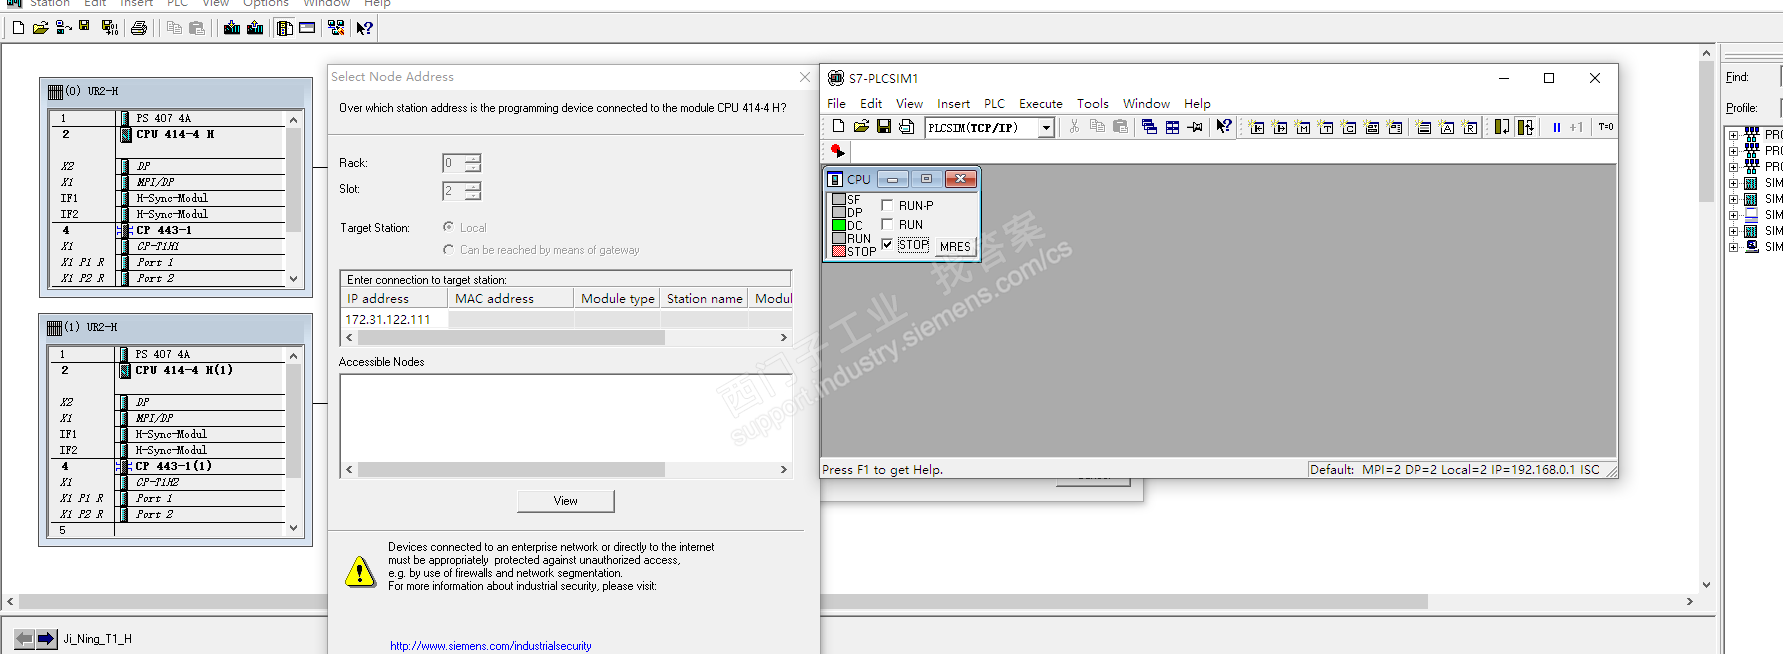Click Tile windows icon in S7-PLCSIM
Viewport: 1783px width, 654px height.
(x=1172, y=127)
